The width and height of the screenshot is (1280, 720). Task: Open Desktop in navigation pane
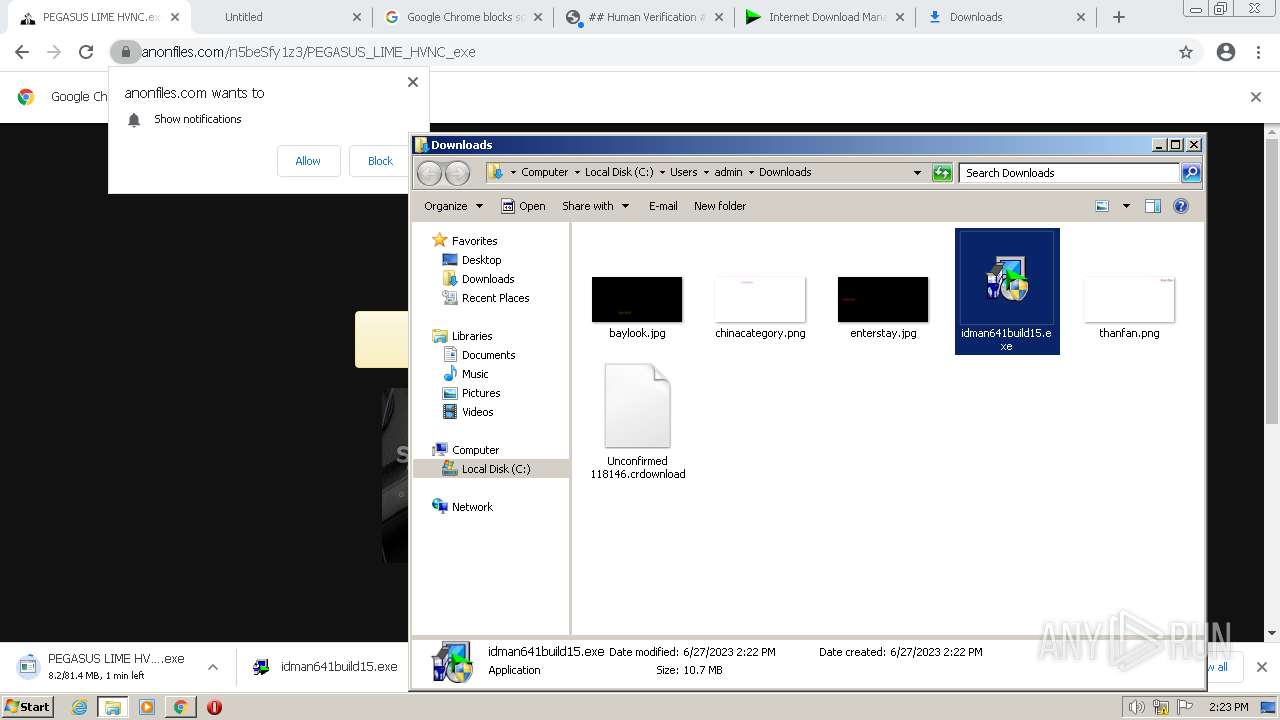pyautogui.click(x=481, y=260)
